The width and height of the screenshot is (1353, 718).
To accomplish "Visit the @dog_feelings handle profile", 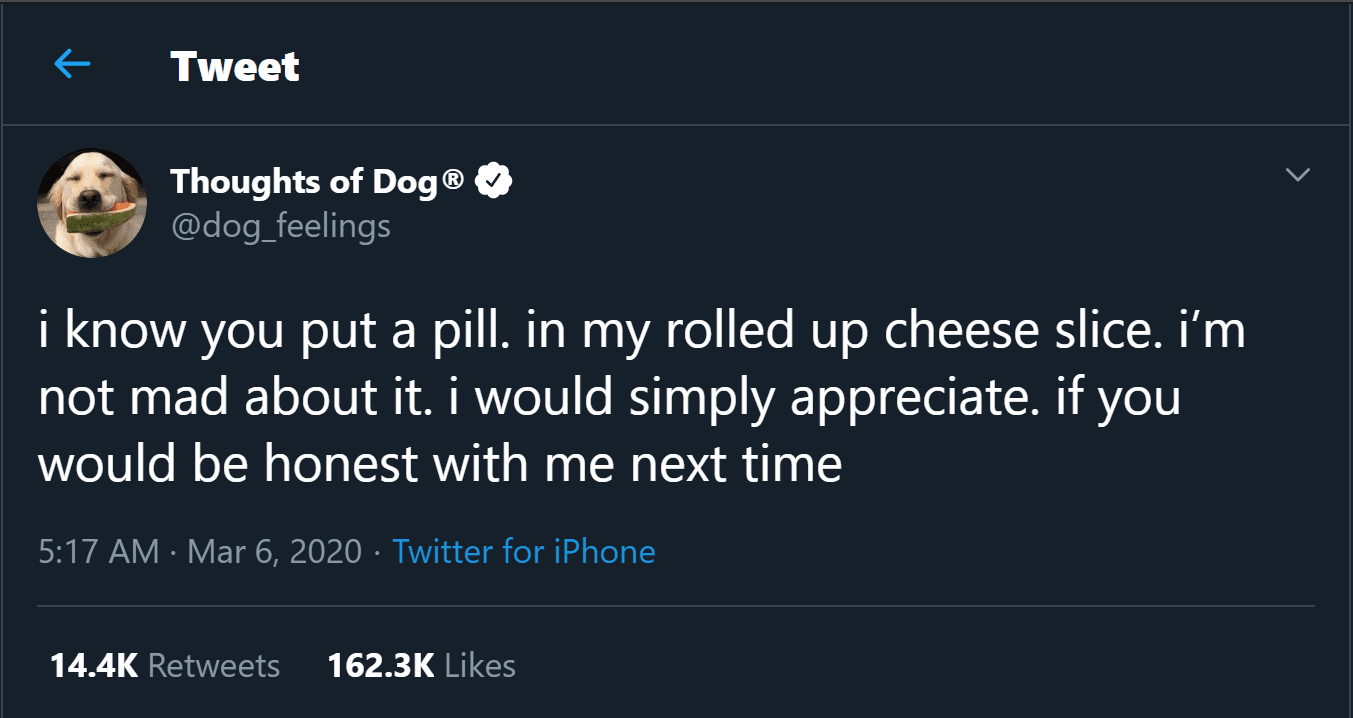I will click(280, 226).
